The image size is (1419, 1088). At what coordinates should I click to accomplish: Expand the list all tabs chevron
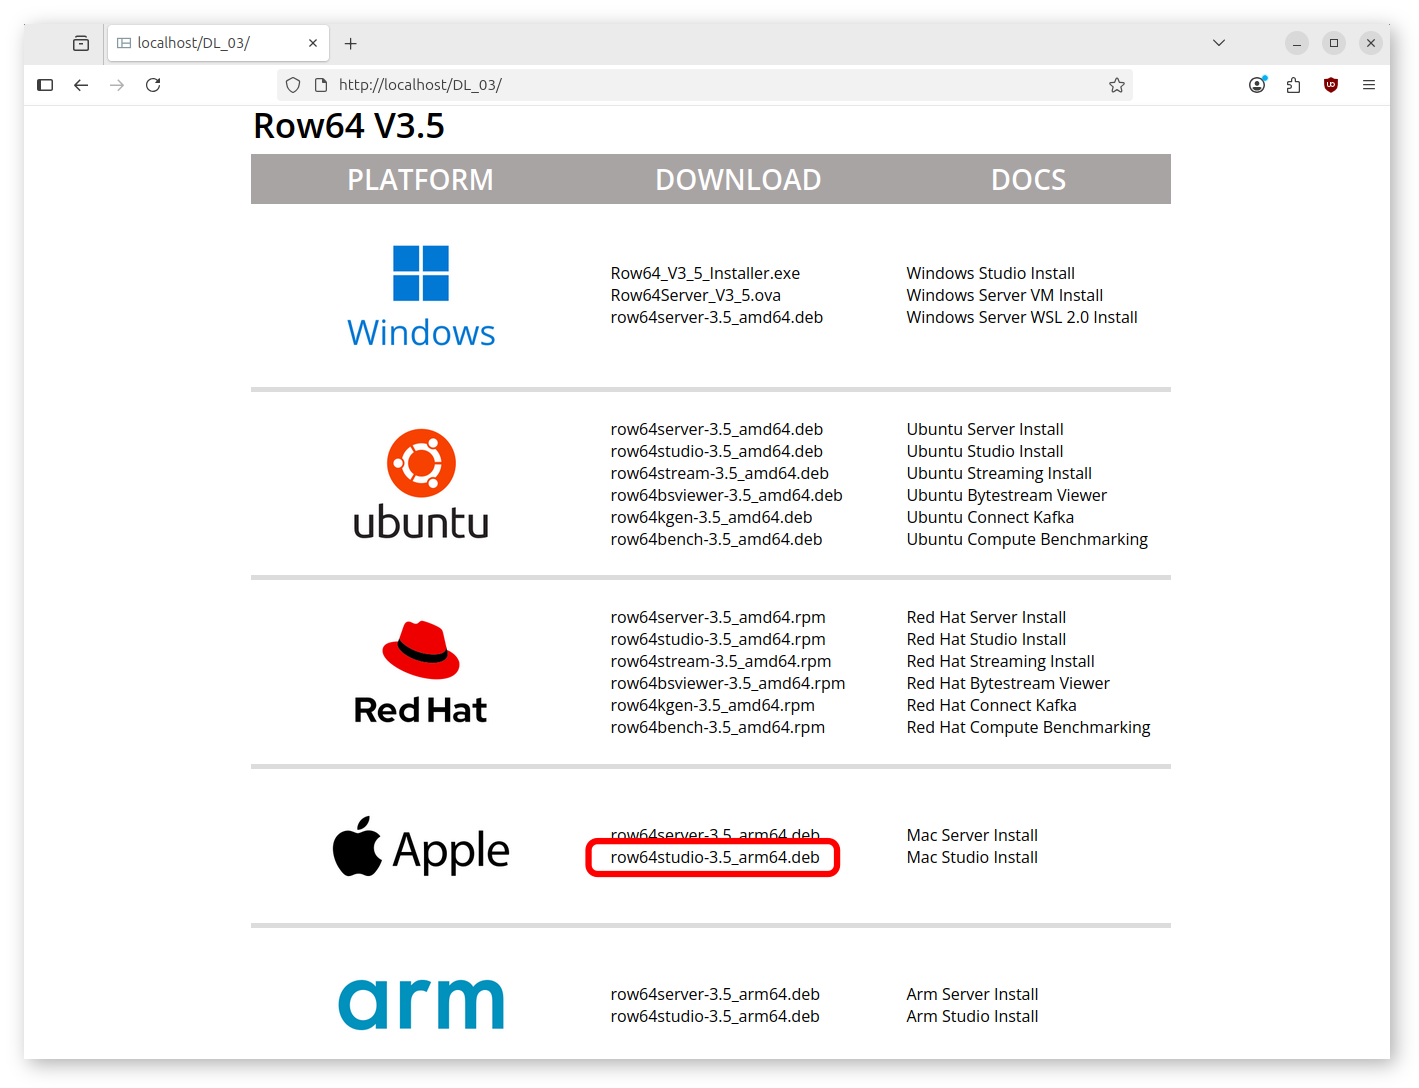pyautogui.click(x=1219, y=43)
